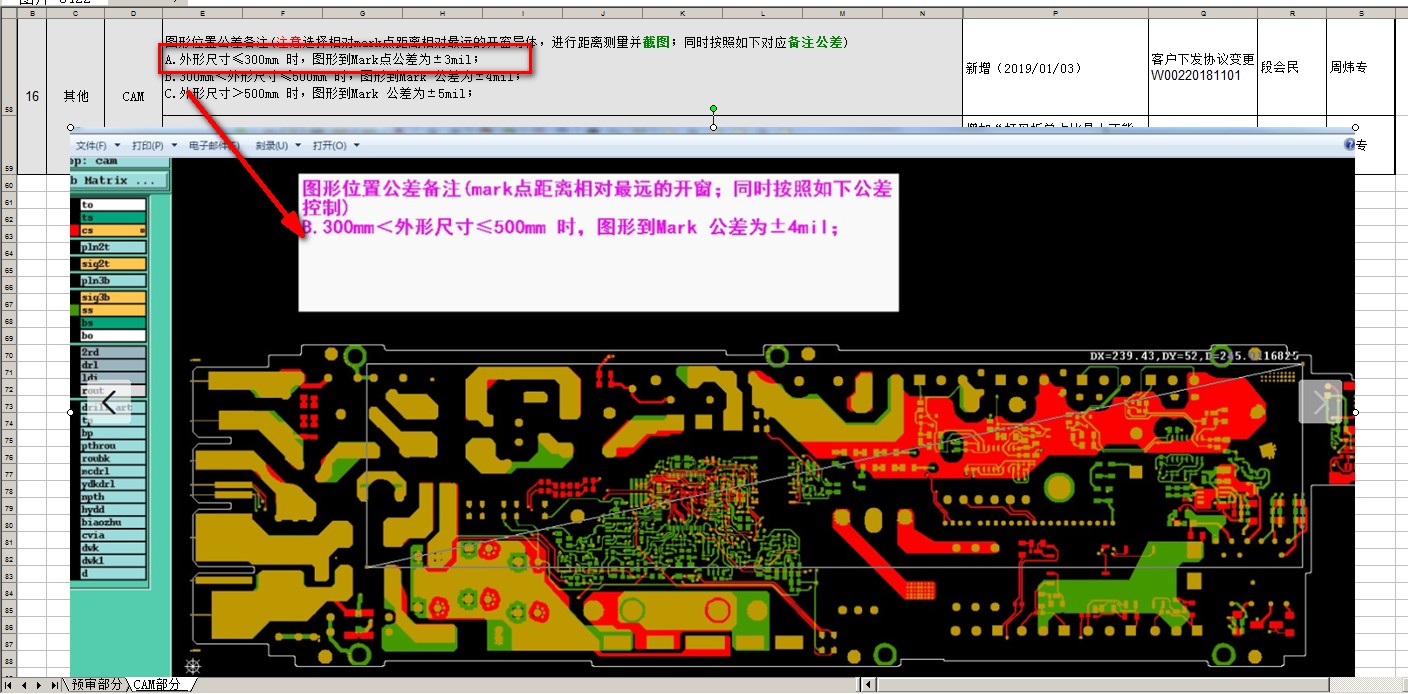Select the 'mcdrl' layer
The width and height of the screenshot is (1408, 694).
(x=113, y=471)
